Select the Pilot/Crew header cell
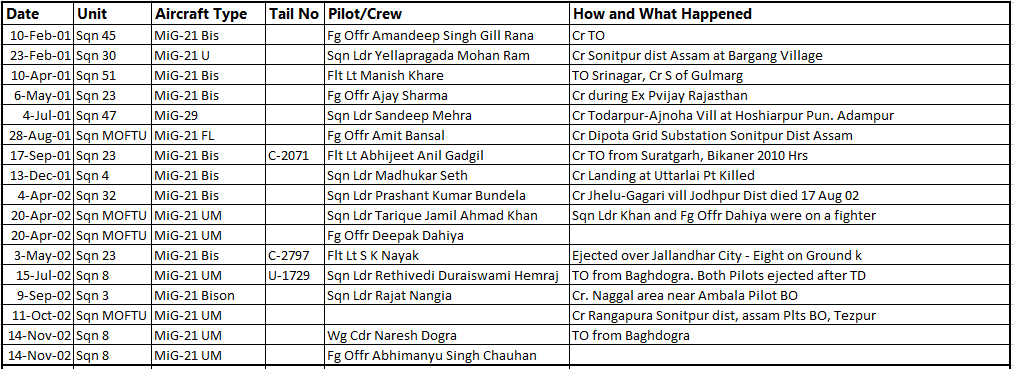1014x369 pixels. click(447, 14)
